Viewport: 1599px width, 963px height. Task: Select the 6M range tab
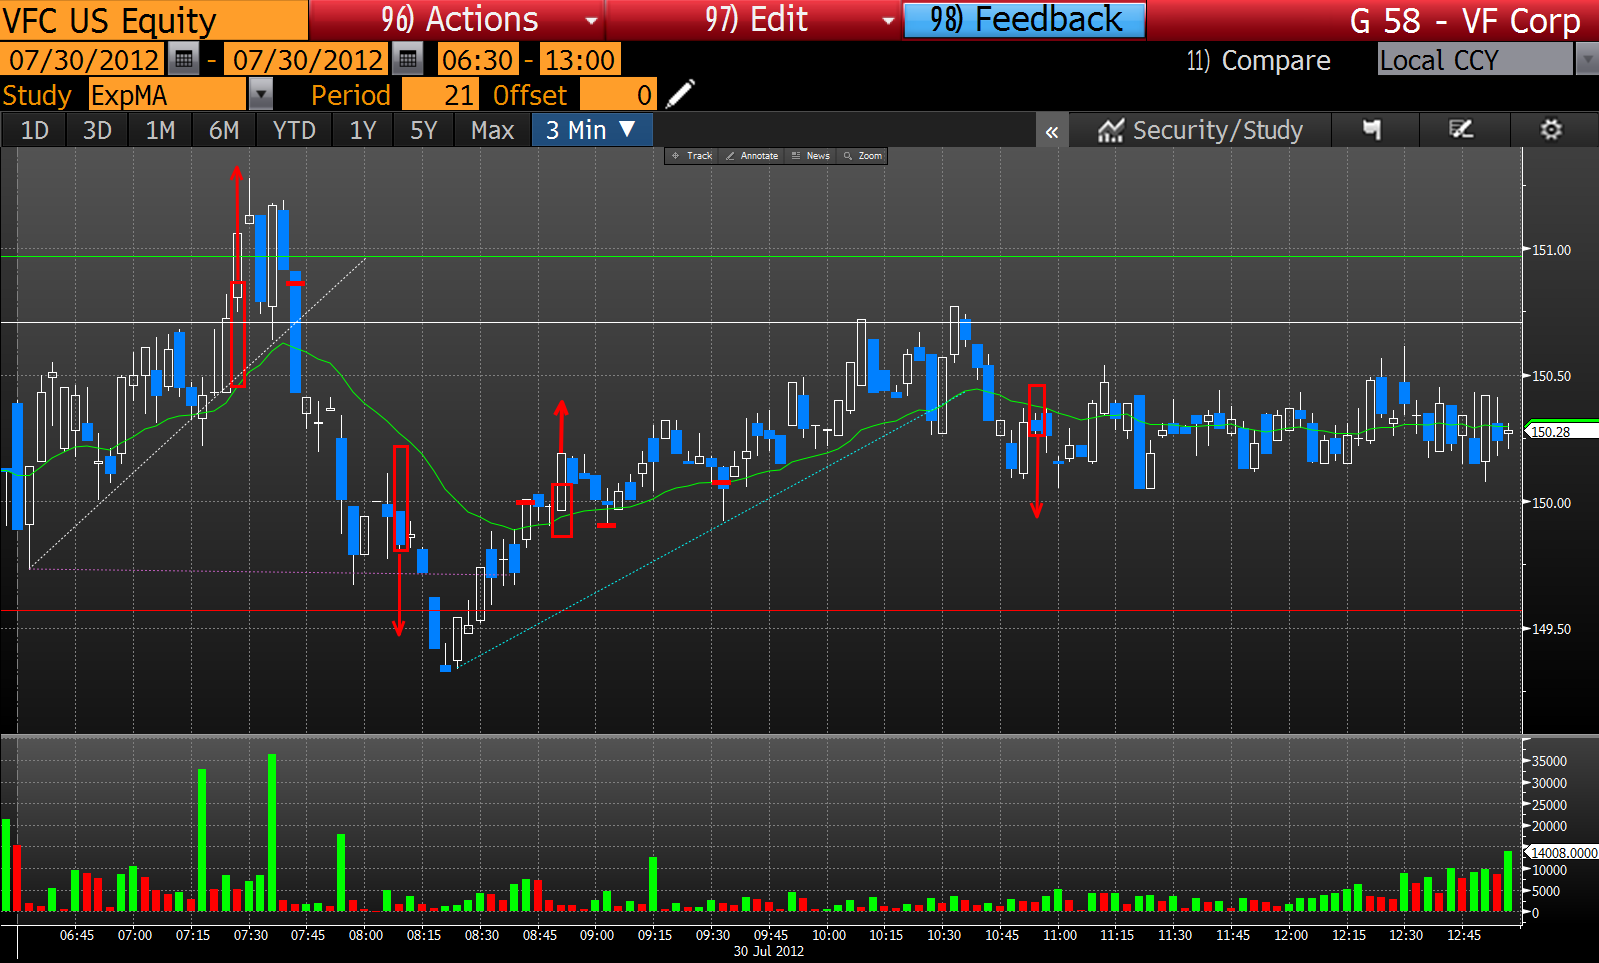(224, 131)
